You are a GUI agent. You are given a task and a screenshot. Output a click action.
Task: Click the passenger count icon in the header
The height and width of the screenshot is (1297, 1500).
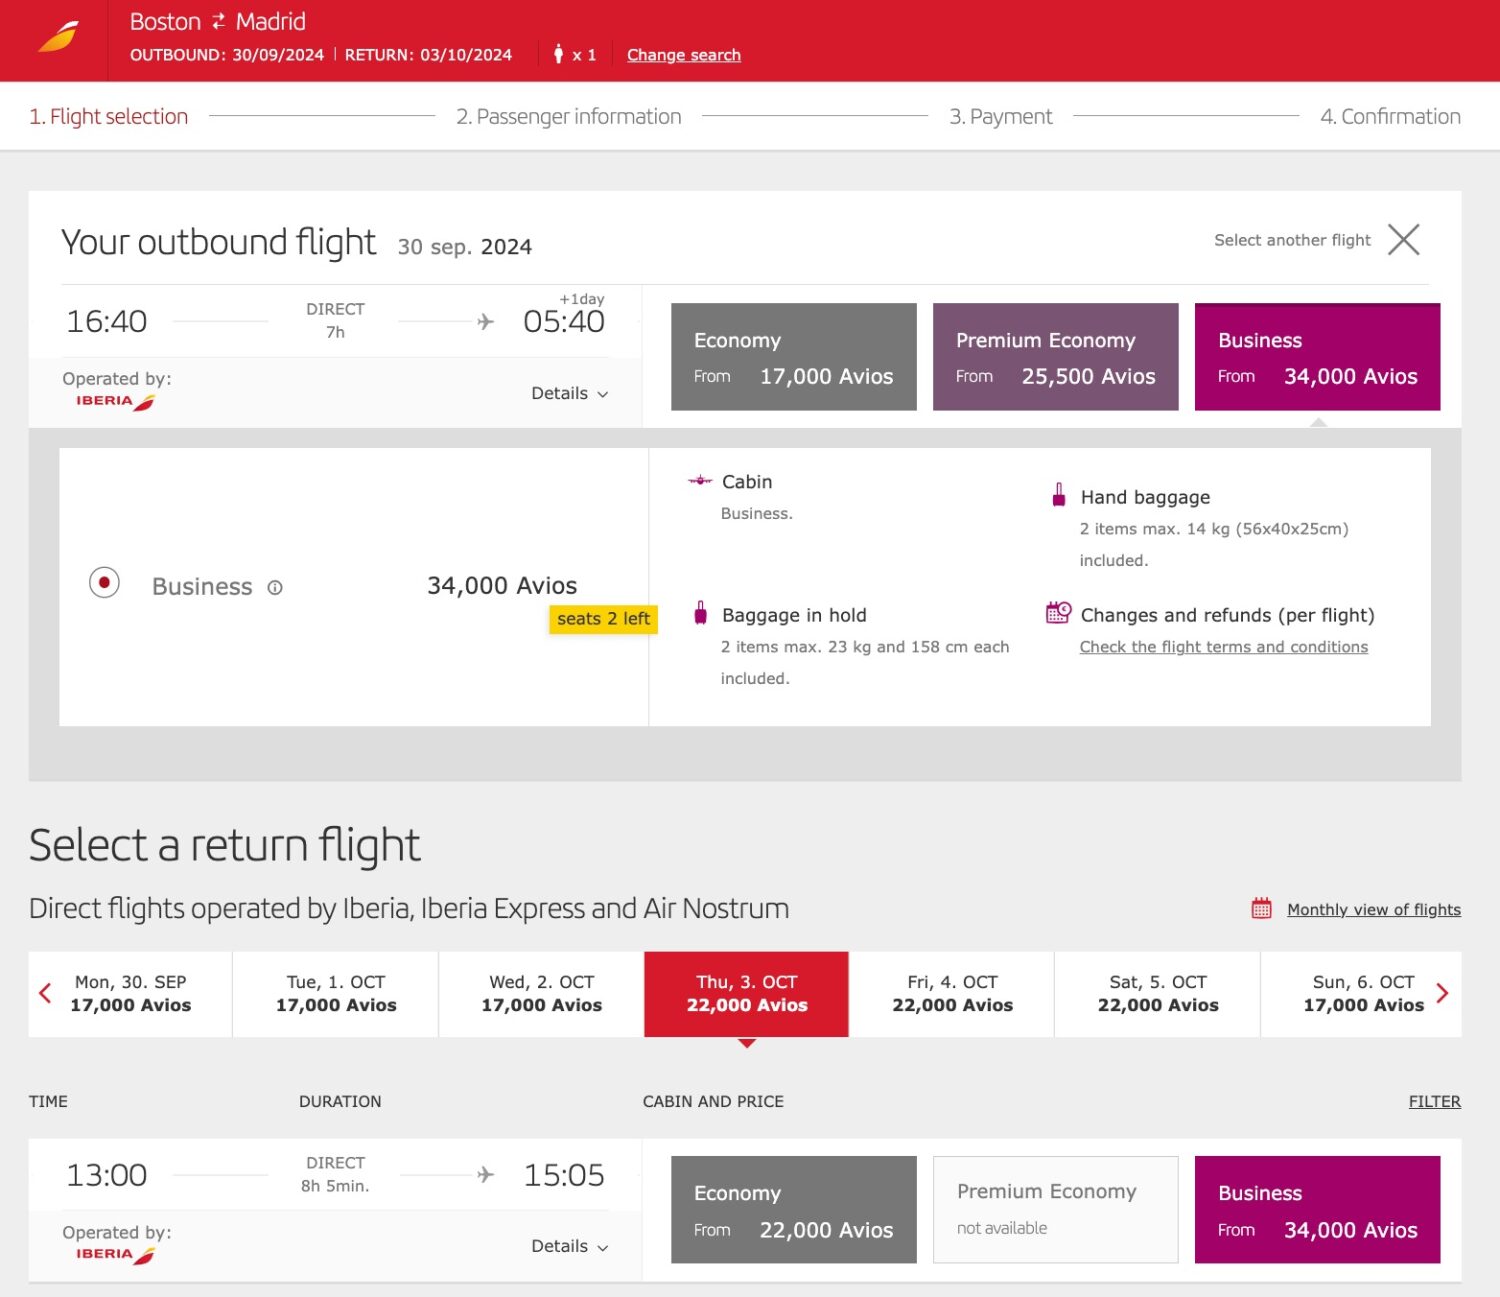(x=557, y=55)
